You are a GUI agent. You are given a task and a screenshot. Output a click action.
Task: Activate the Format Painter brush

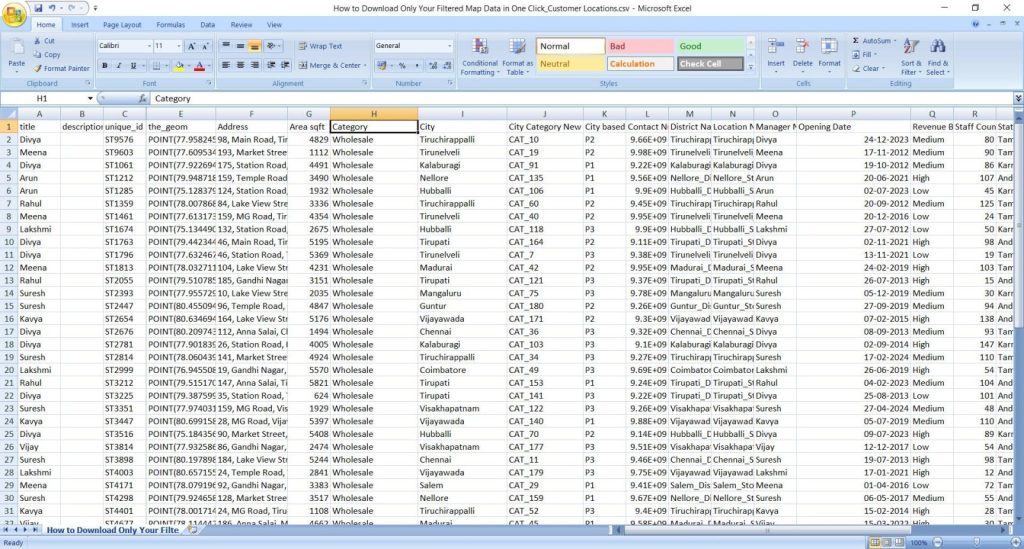click(x=61, y=69)
